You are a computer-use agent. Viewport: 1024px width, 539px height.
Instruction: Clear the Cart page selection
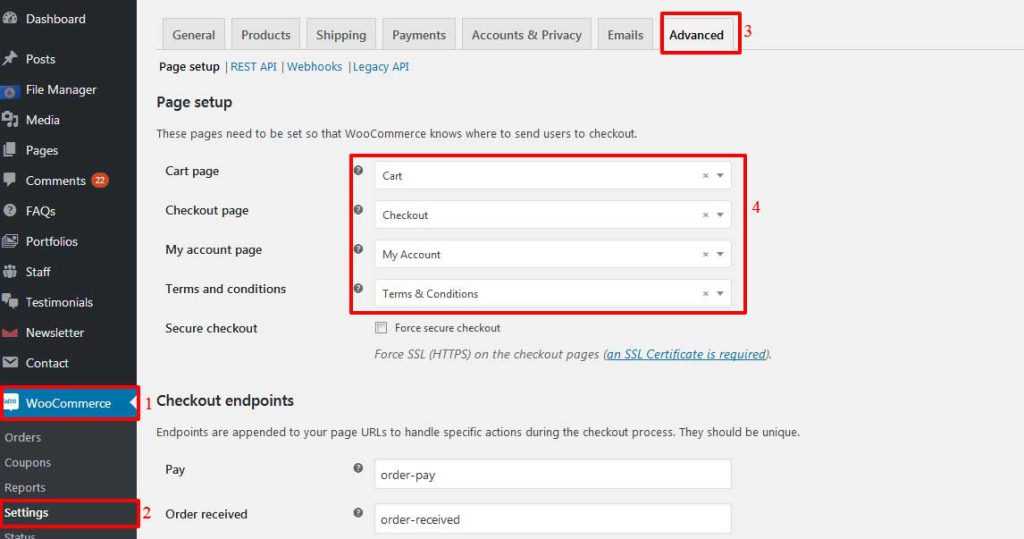(x=705, y=176)
